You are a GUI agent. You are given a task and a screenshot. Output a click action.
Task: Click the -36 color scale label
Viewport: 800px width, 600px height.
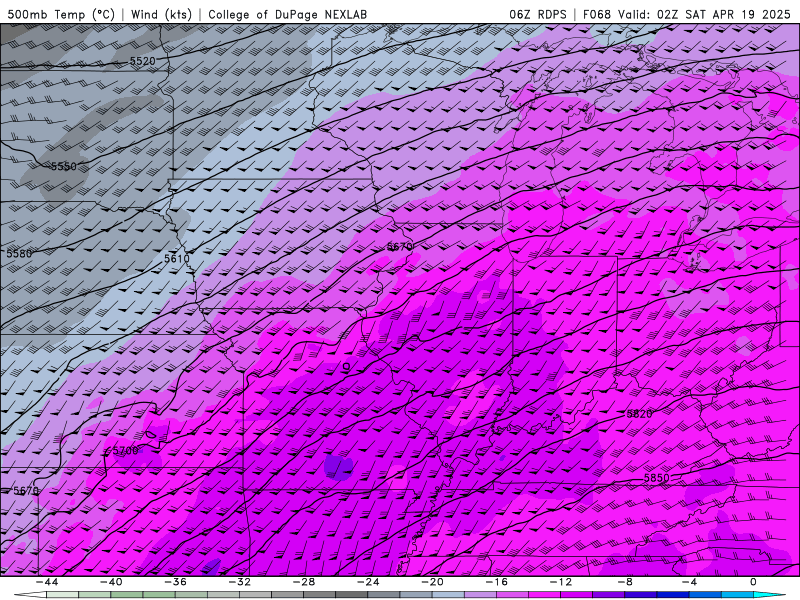[x=176, y=582]
